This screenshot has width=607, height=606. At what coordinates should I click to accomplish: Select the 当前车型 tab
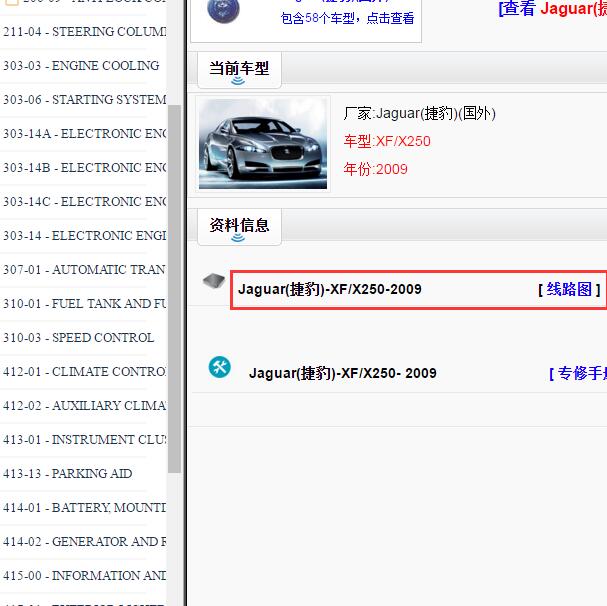pyautogui.click(x=239, y=70)
